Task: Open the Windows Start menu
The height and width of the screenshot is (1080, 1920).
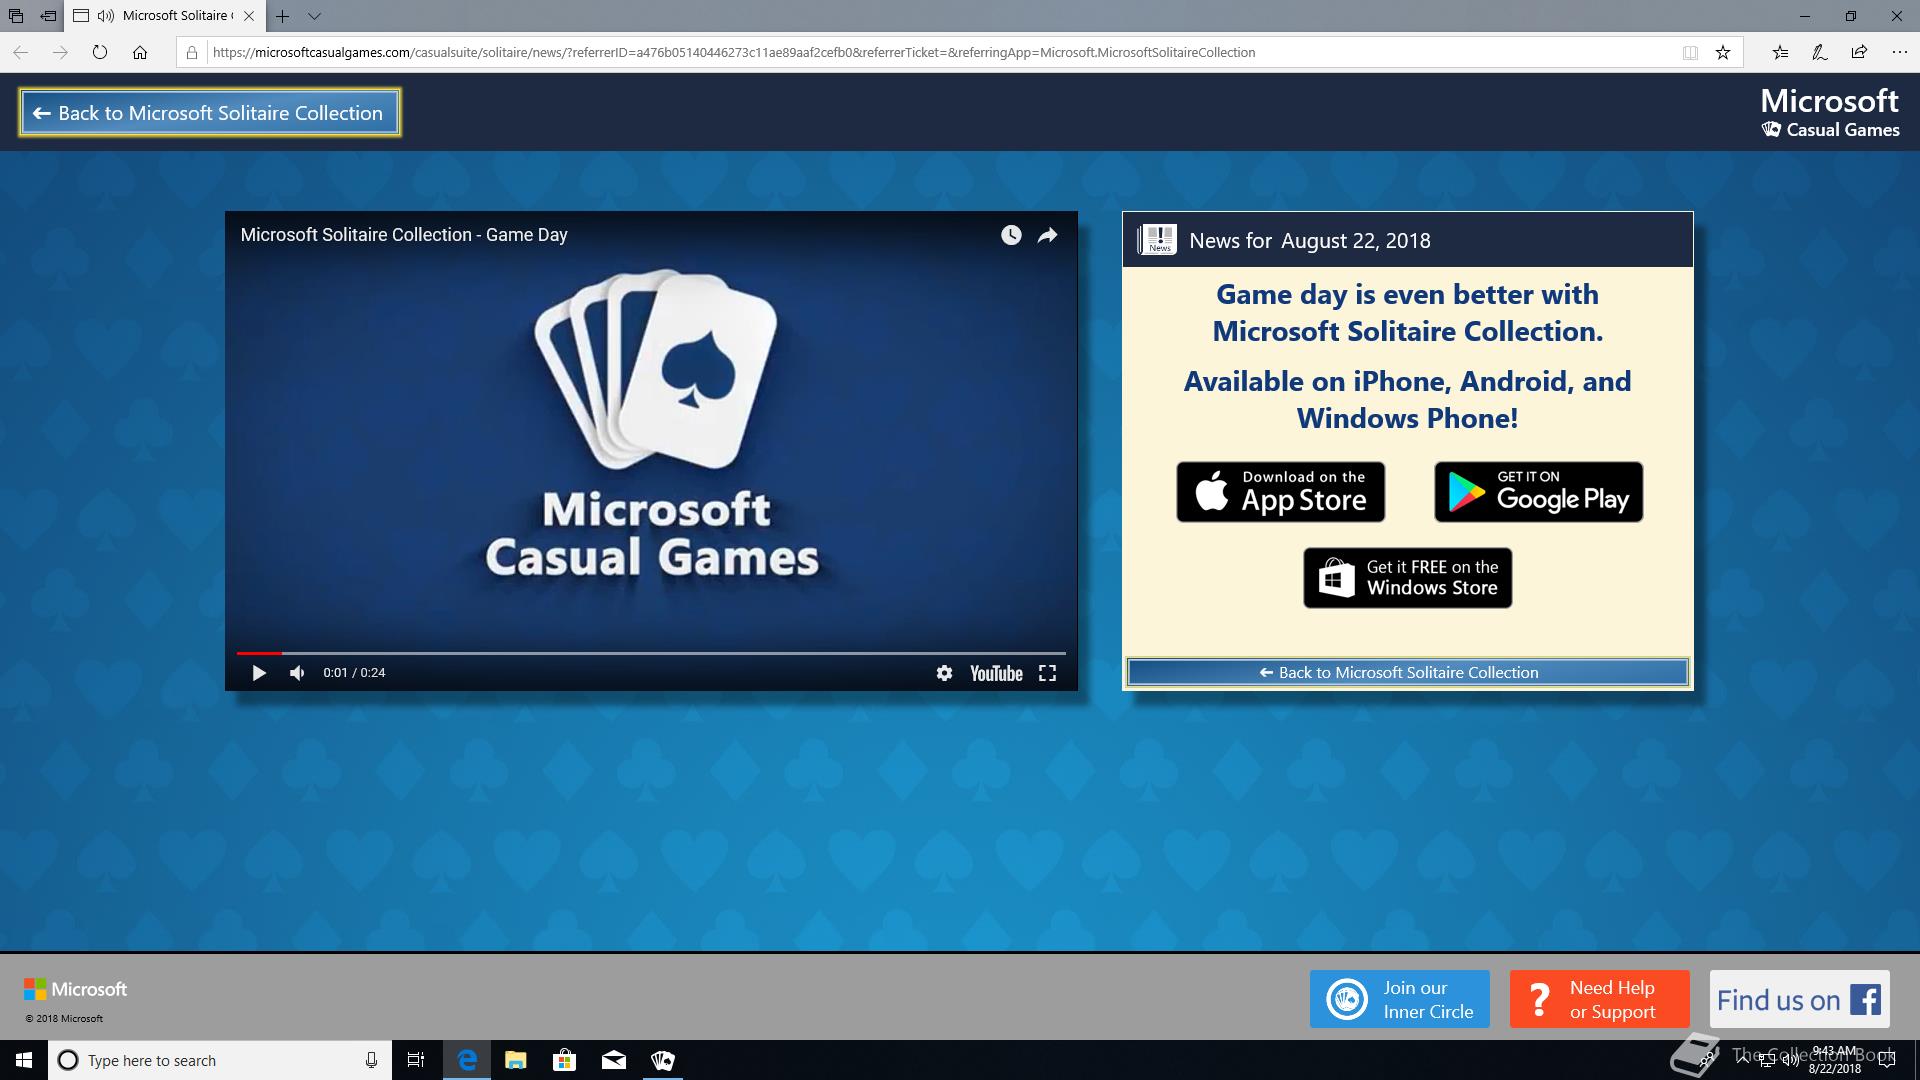Action: 24,1060
